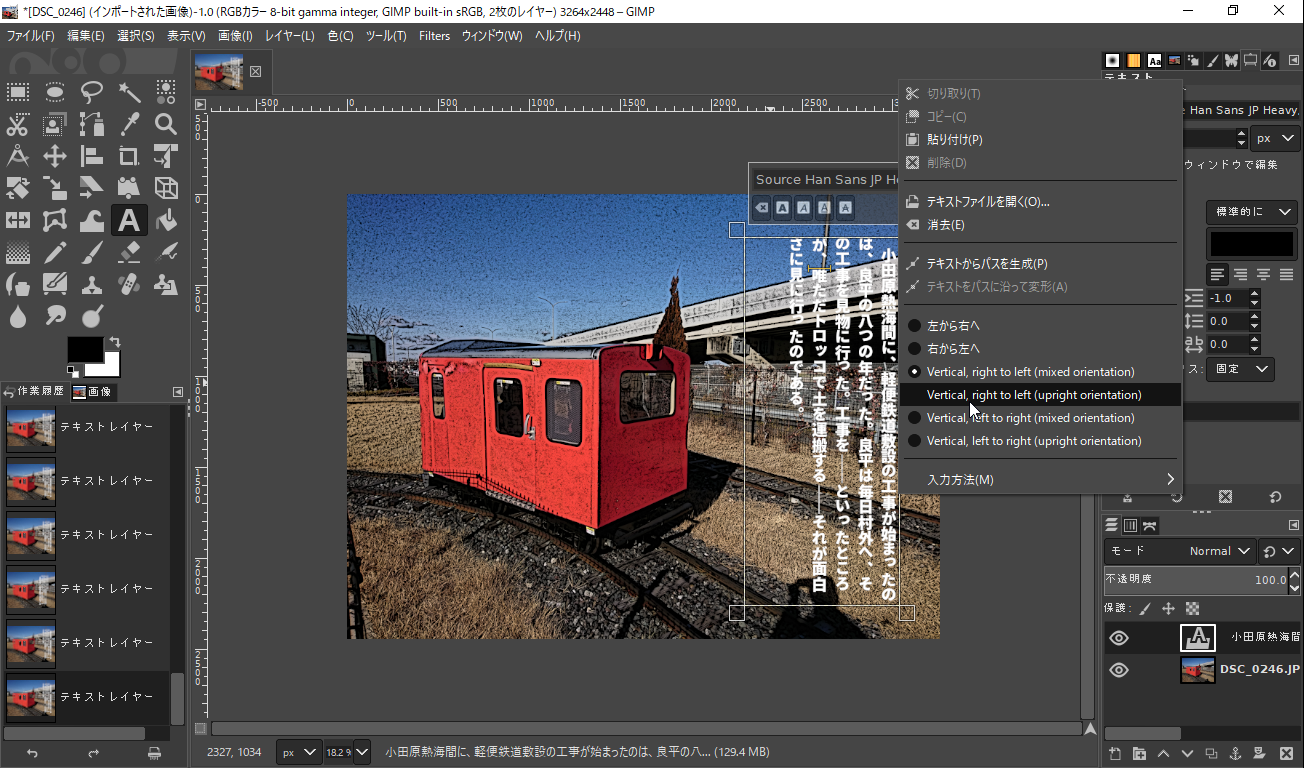Select the Text tool in the toolbox
1304x768 pixels.
tap(129, 220)
